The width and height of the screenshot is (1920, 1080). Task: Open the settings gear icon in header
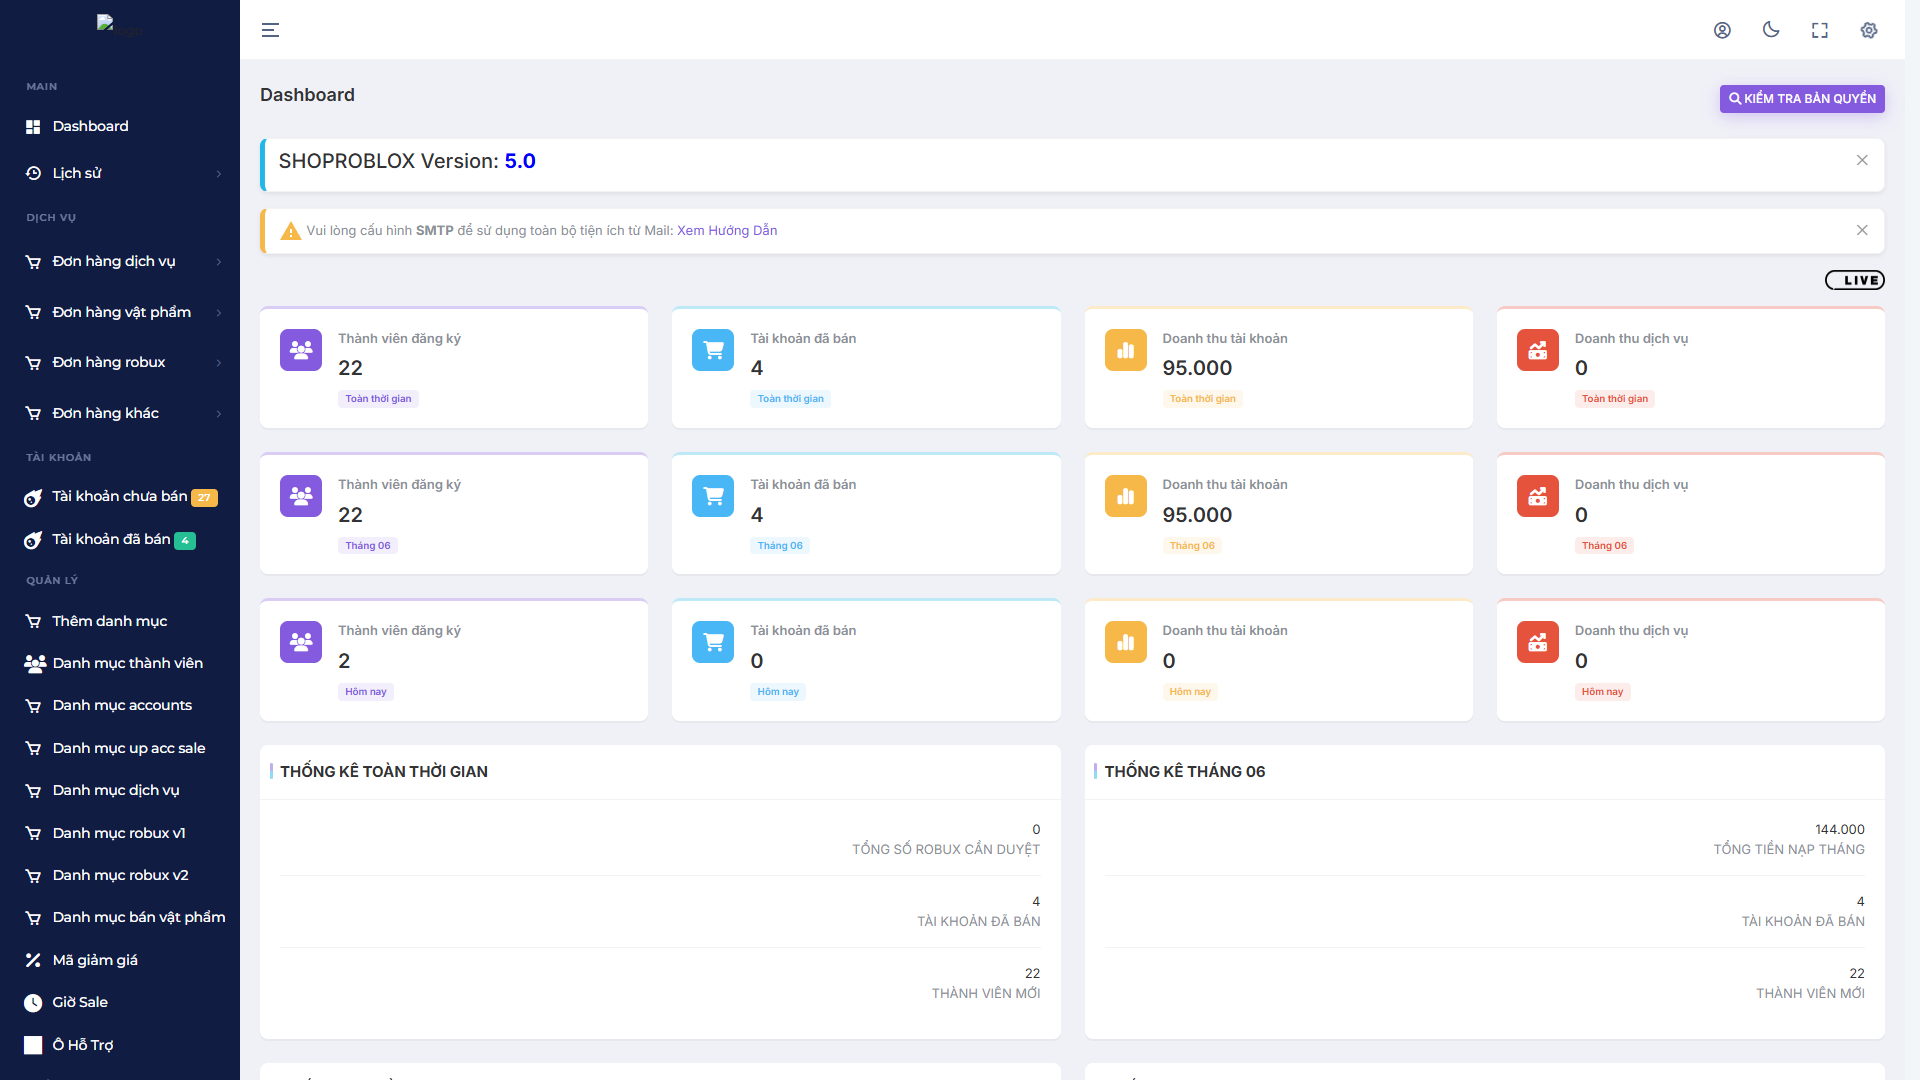1868,30
